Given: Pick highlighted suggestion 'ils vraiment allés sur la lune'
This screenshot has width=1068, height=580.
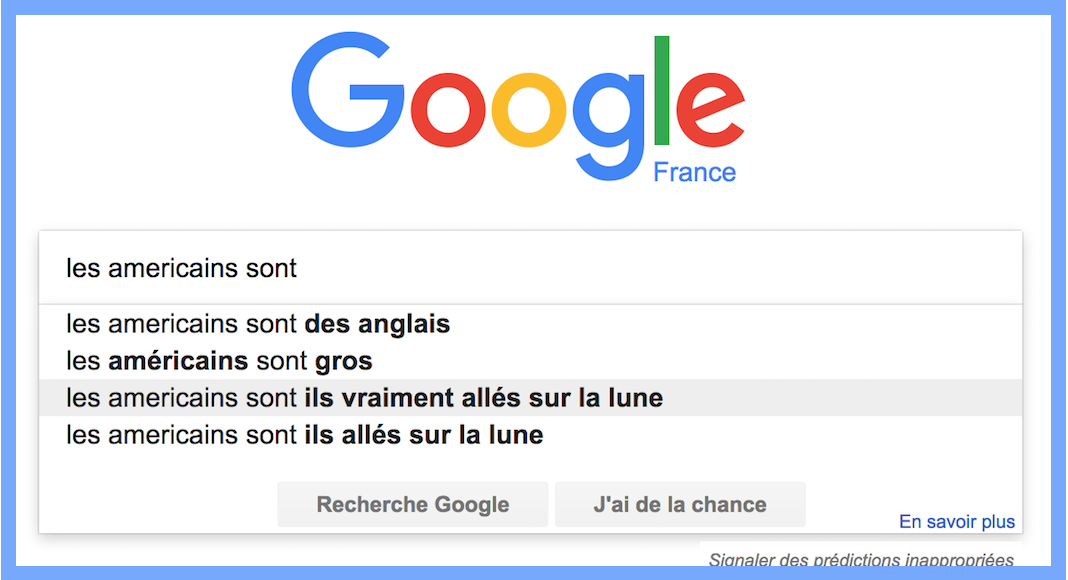Looking at the screenshot, I should (531, 398).
